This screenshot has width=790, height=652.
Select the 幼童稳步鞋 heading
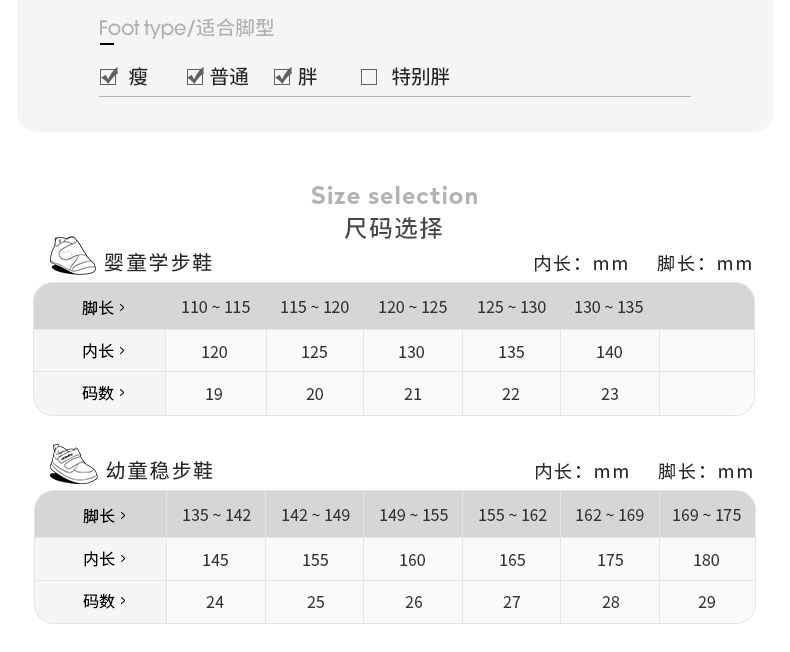(x=159, y=471)
